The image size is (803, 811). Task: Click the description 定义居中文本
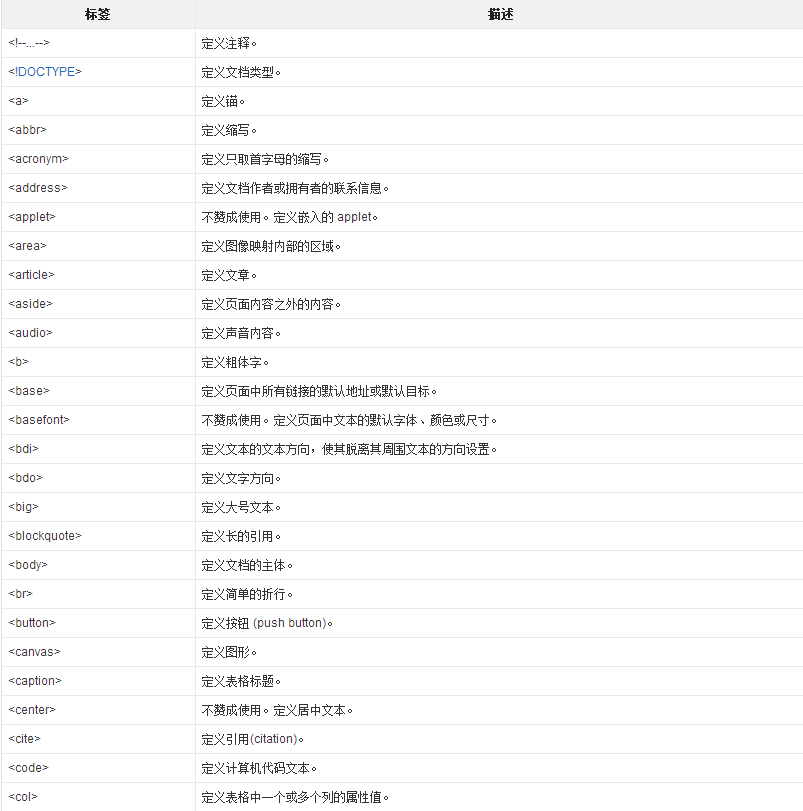pos(313,710)
